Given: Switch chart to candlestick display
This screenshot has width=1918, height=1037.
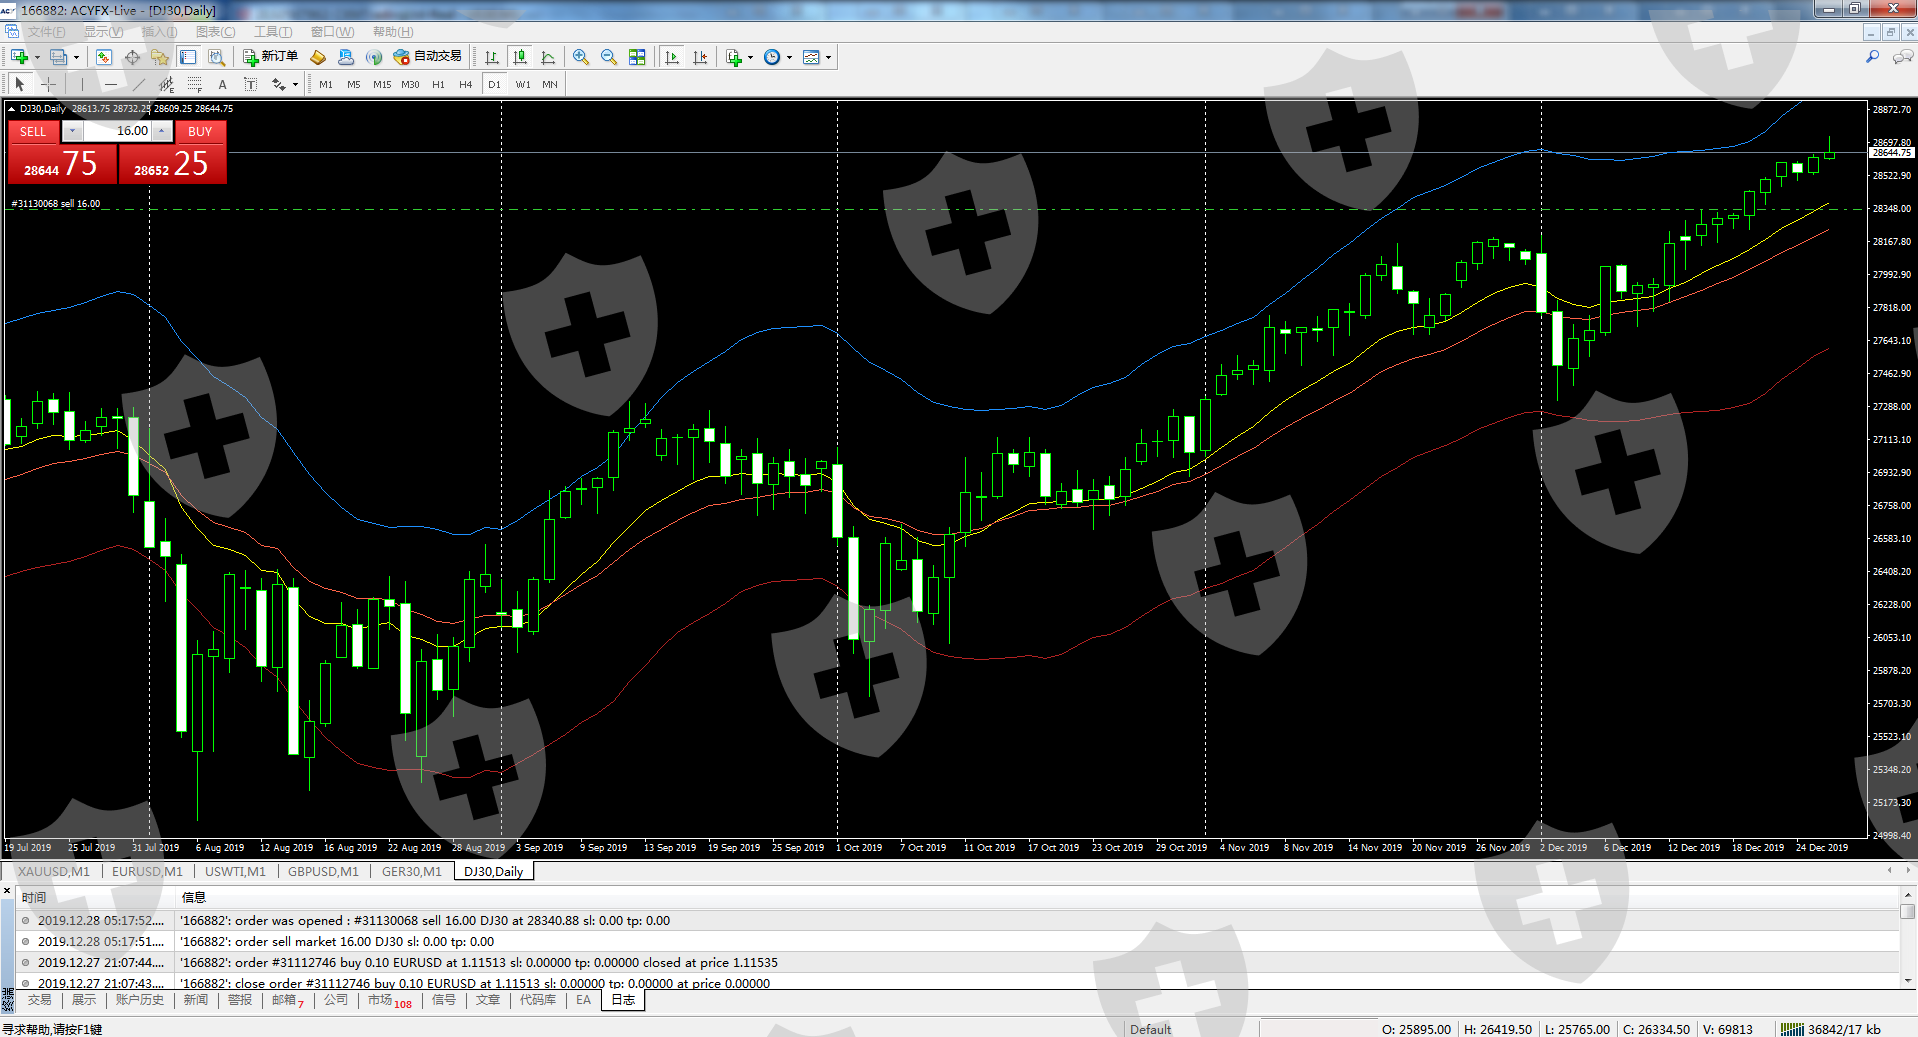Looking at the screenshot, I should click(x=520, y=57).
